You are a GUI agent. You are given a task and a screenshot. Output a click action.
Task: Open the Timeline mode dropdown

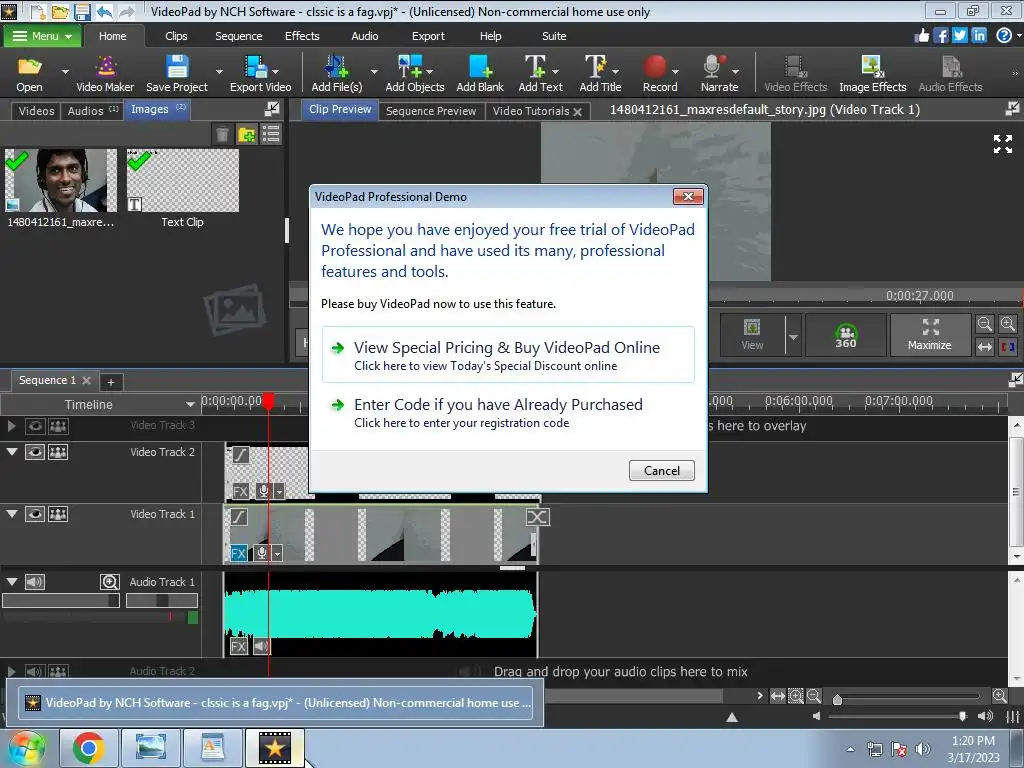point(190,405)
